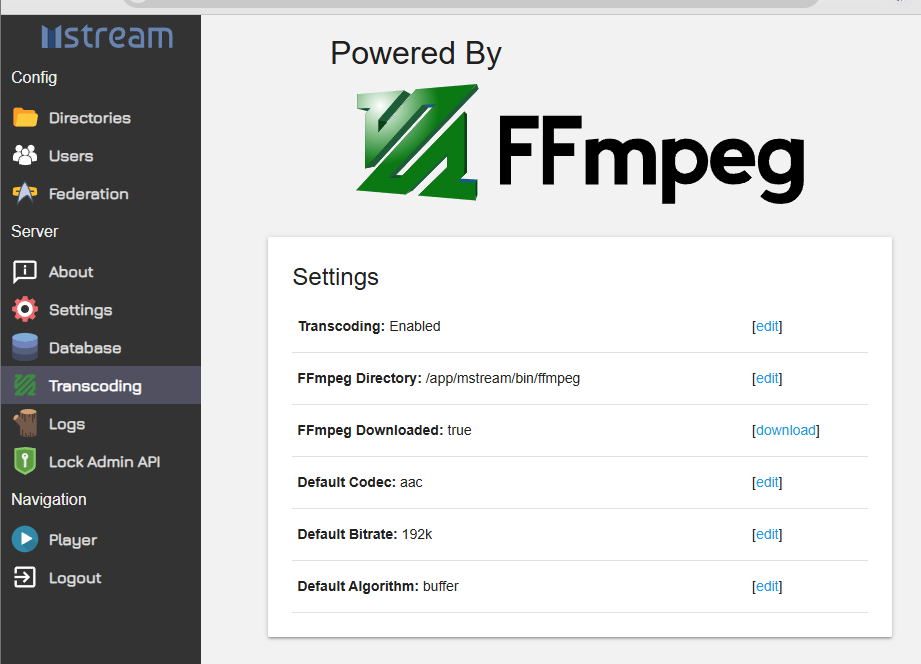Click the Logout arrow icon
This screenshot has height=664, width=921.
25,577
